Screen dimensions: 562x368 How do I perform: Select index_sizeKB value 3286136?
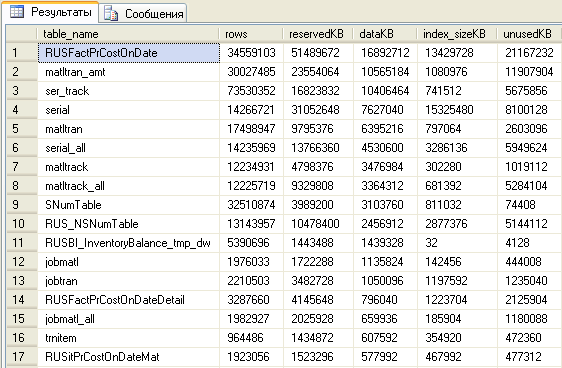click(x=457, y=148)
